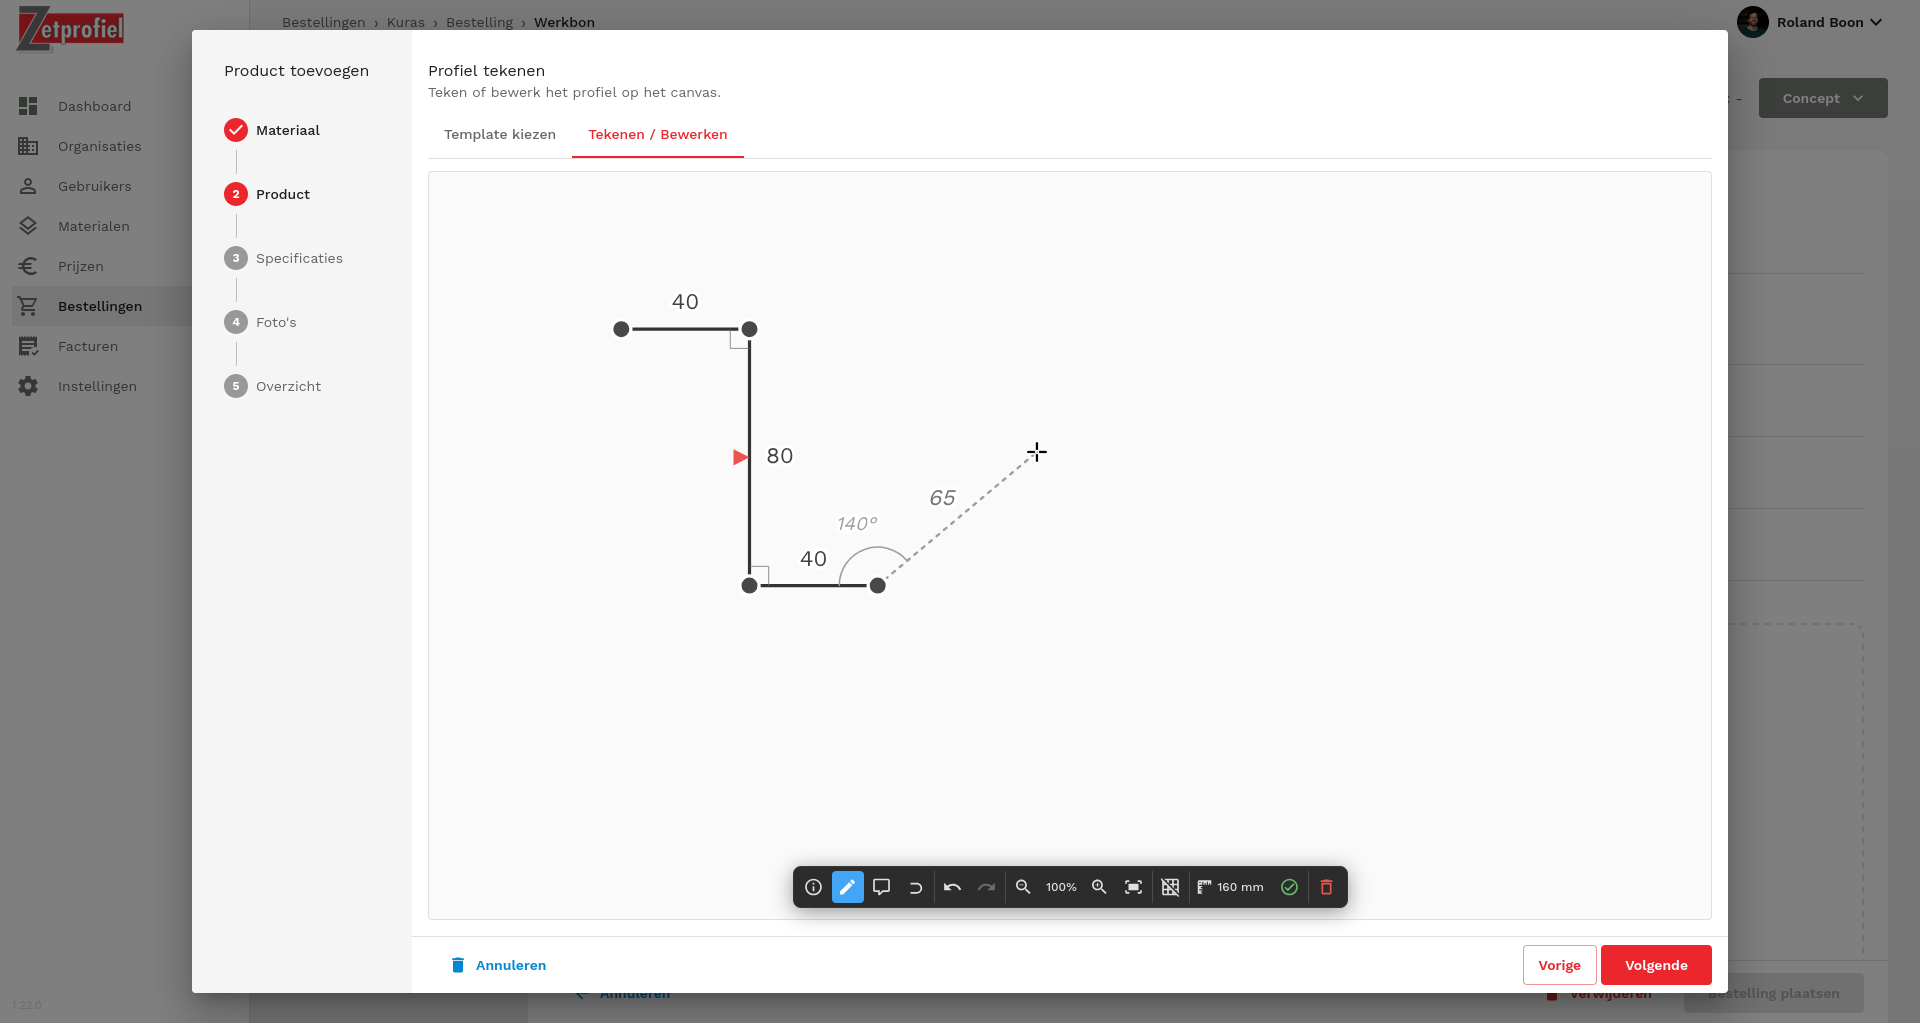Open the info icon in drawing toolbar
Viewport: 1920px width, 1023px height.
pos(813,887)
